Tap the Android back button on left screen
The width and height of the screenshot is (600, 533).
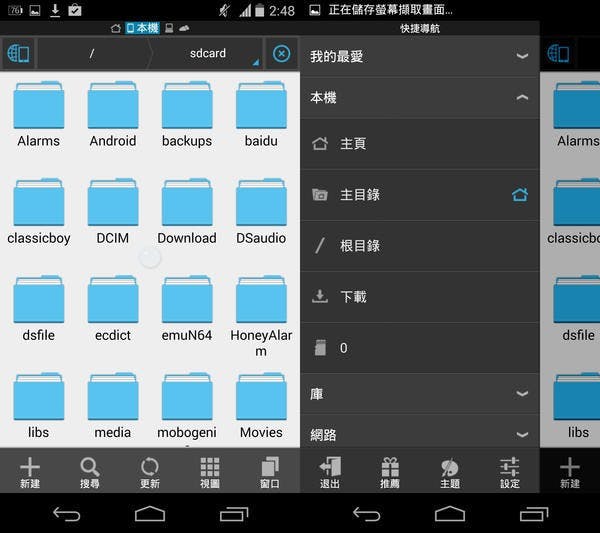pos(67,514)
